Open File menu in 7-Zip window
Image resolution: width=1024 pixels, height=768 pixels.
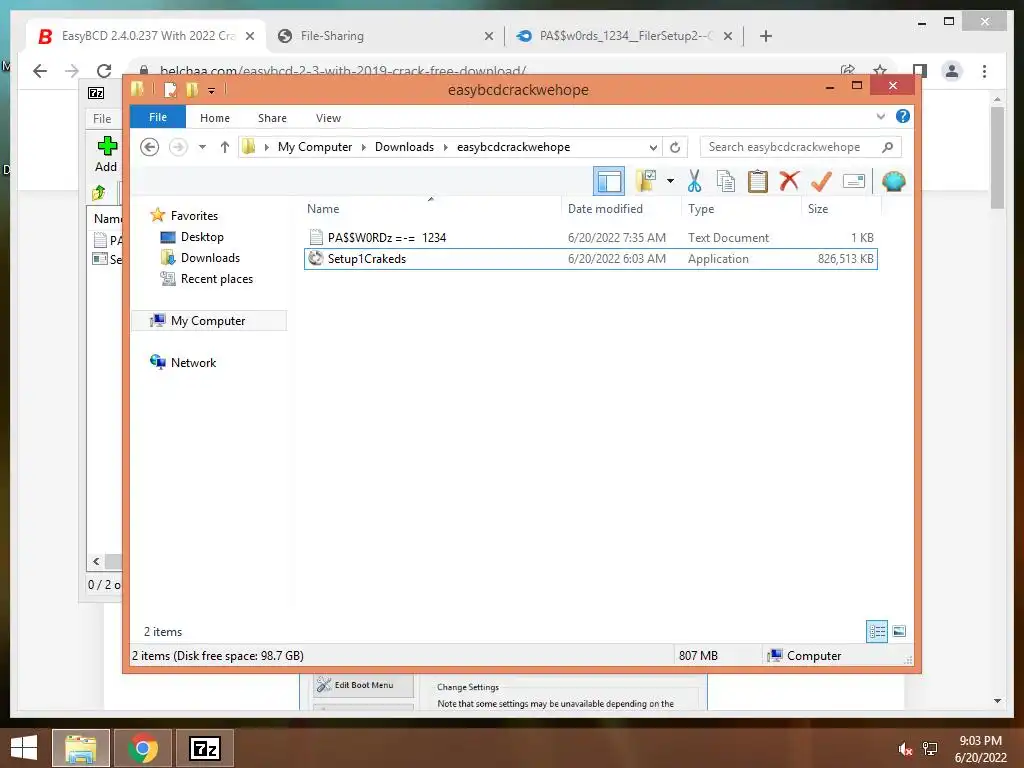point(102,119)
